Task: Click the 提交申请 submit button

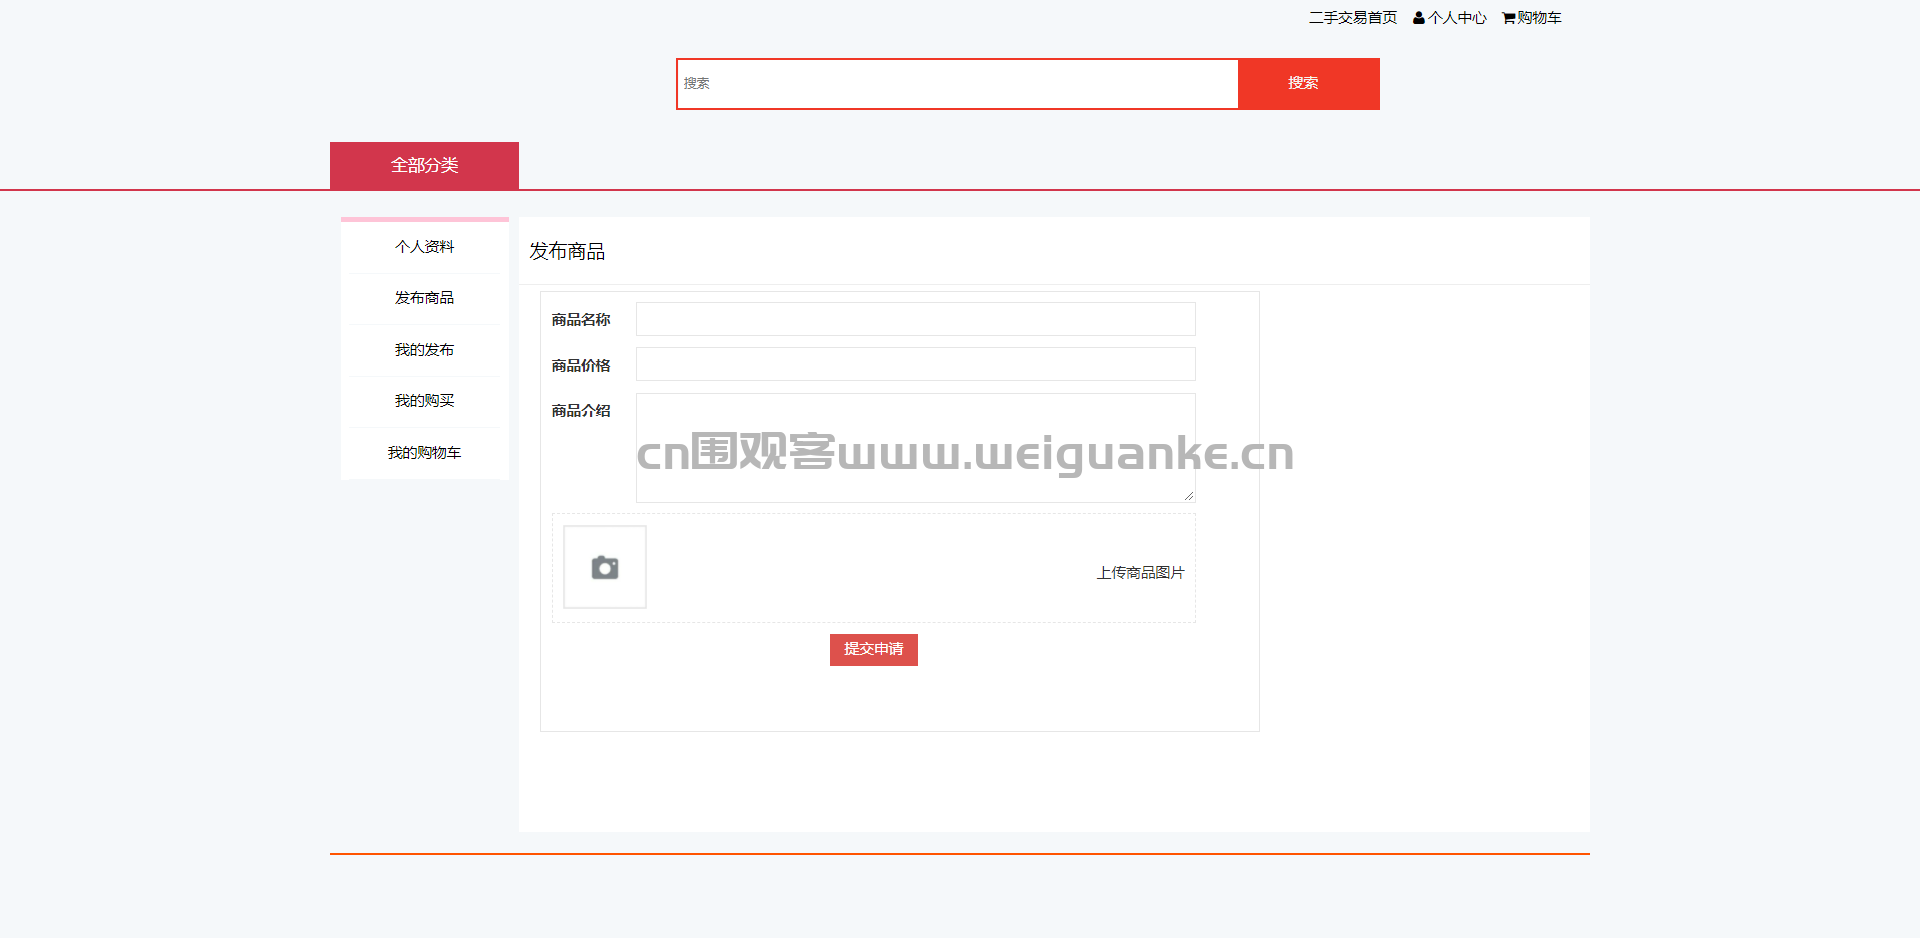Action: coord(874,650)
